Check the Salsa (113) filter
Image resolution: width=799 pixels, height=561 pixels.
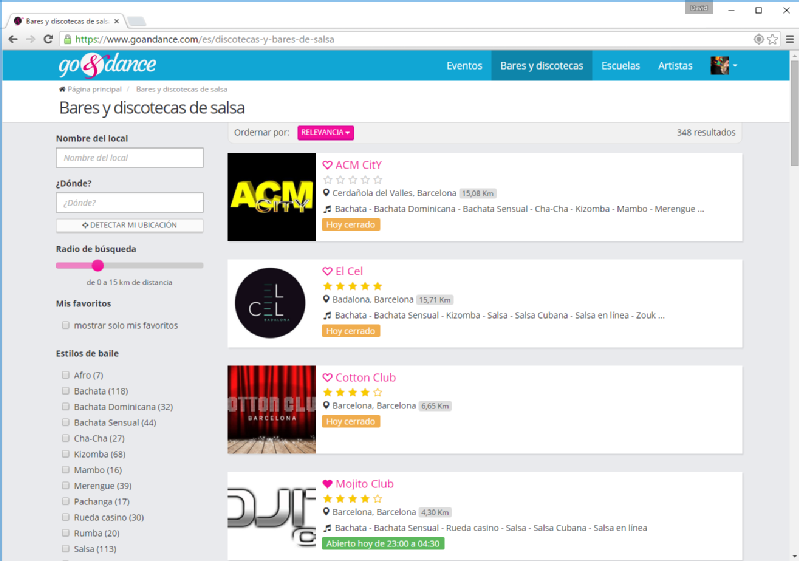coord(66,549)
